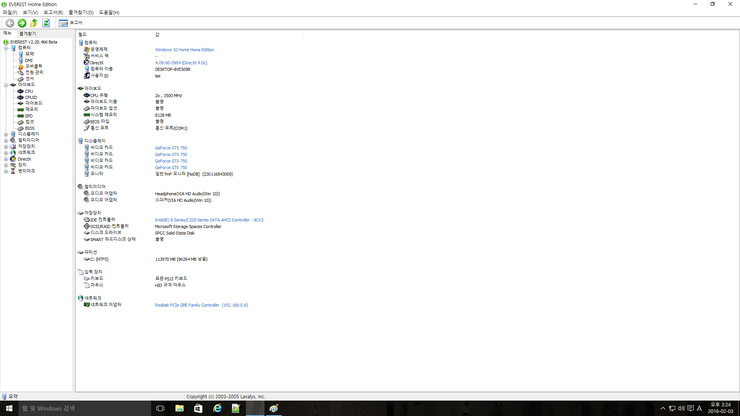Expand the 벤치마크 node in the tree

(x=6, y=171)
